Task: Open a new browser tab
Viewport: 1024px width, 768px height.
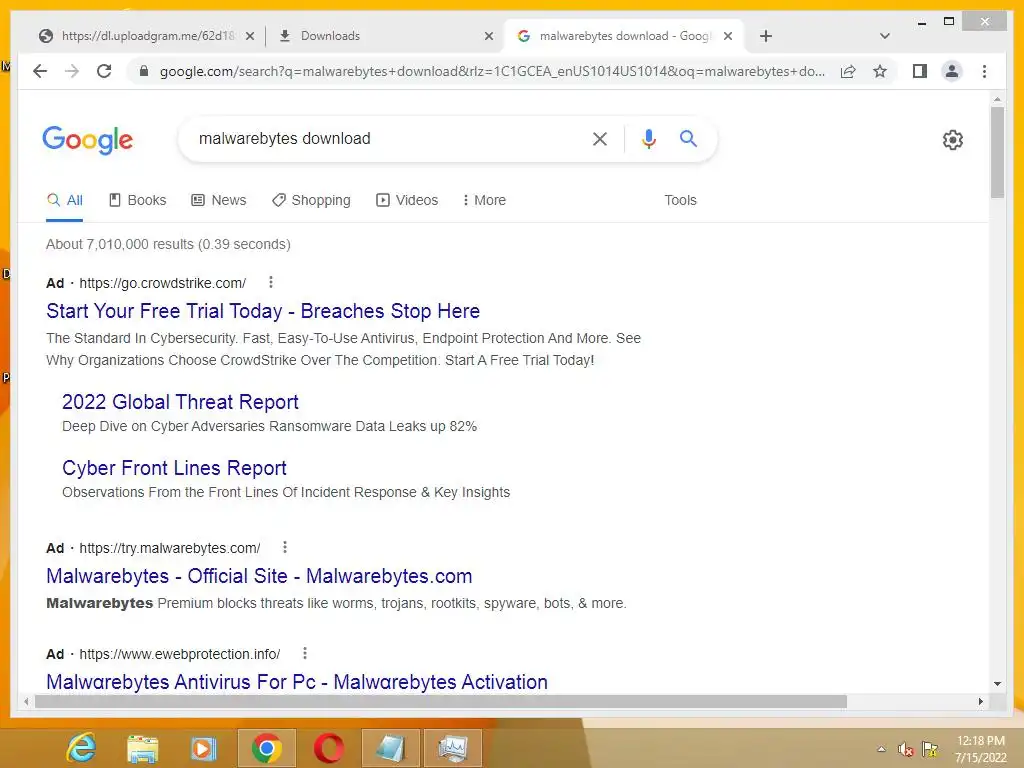Action: pos(766,36)
